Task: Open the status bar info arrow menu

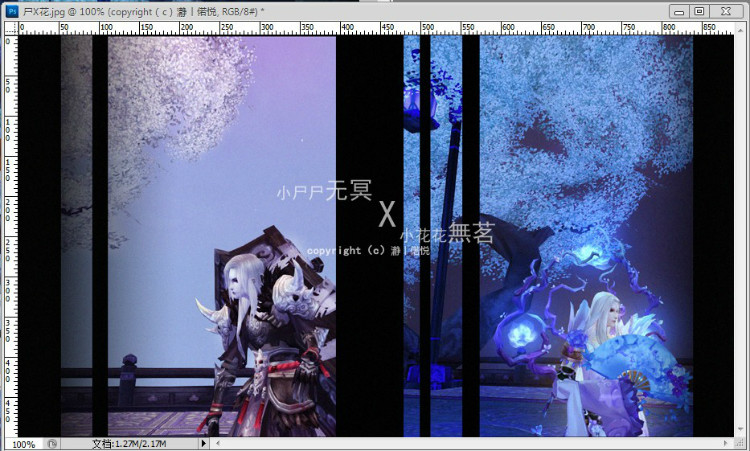Action: point(203,443)
